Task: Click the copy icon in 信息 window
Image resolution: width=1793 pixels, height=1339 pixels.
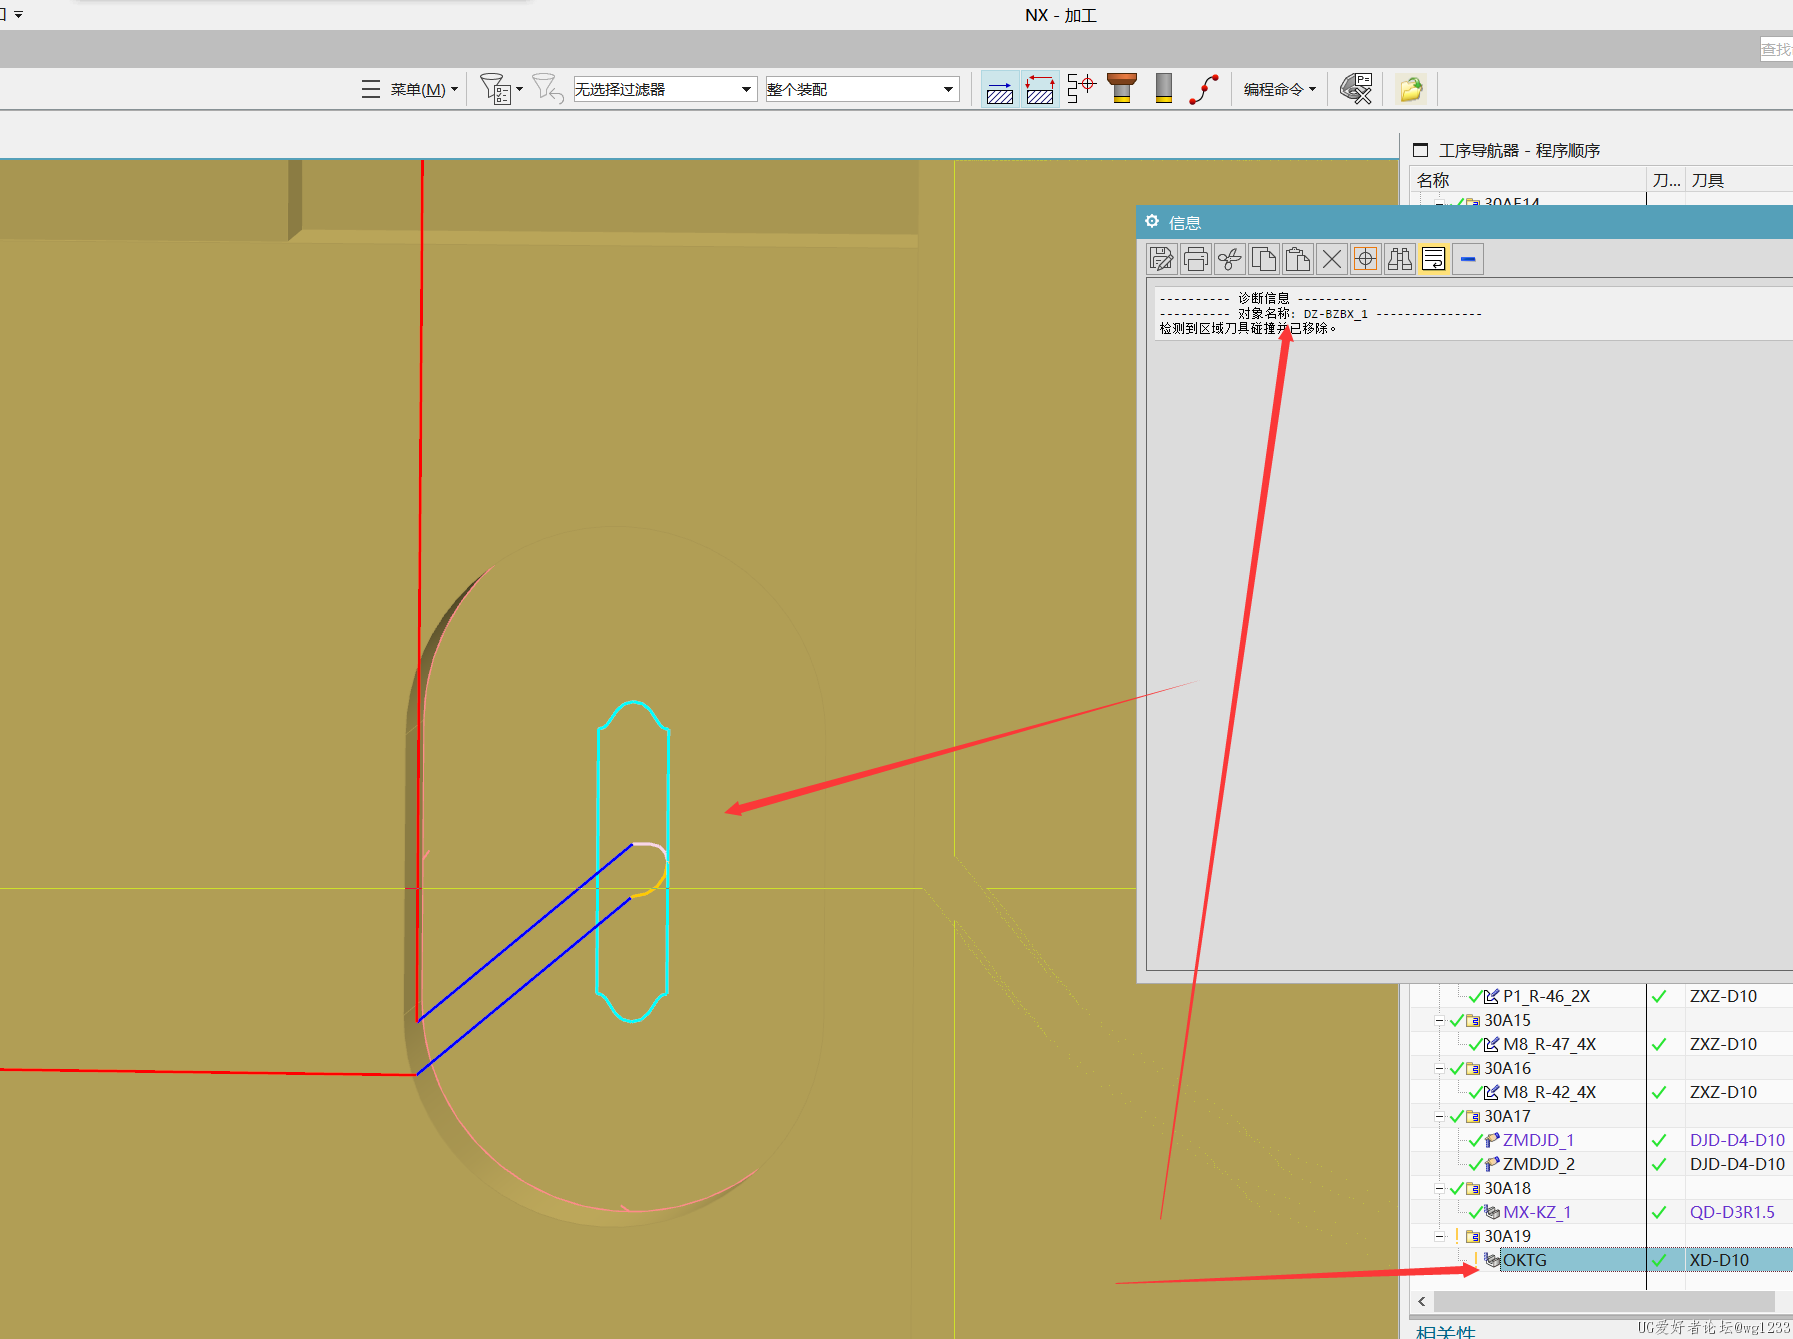Action: click(x=1264, y=260)
